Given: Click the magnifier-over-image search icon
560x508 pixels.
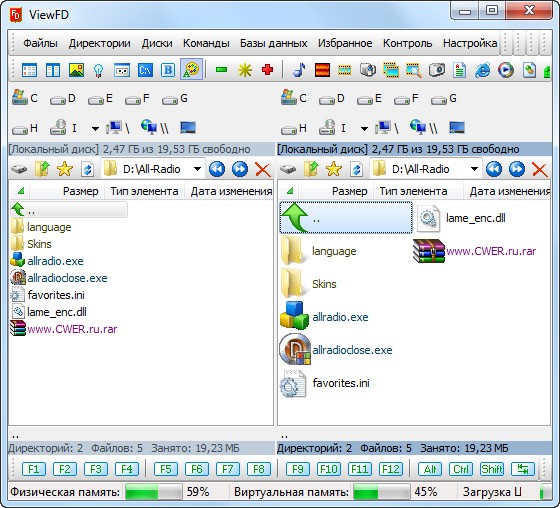Looking at the screenshot, I should pyautogui.click(x=414, y=70).
